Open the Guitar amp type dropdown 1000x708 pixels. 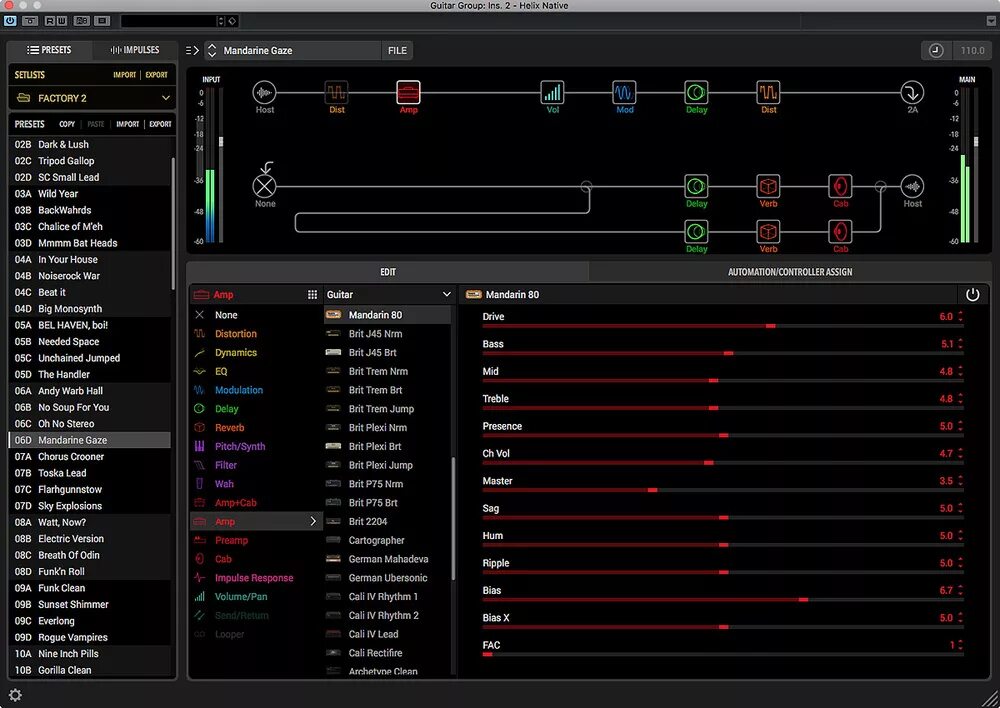point(388,295)
